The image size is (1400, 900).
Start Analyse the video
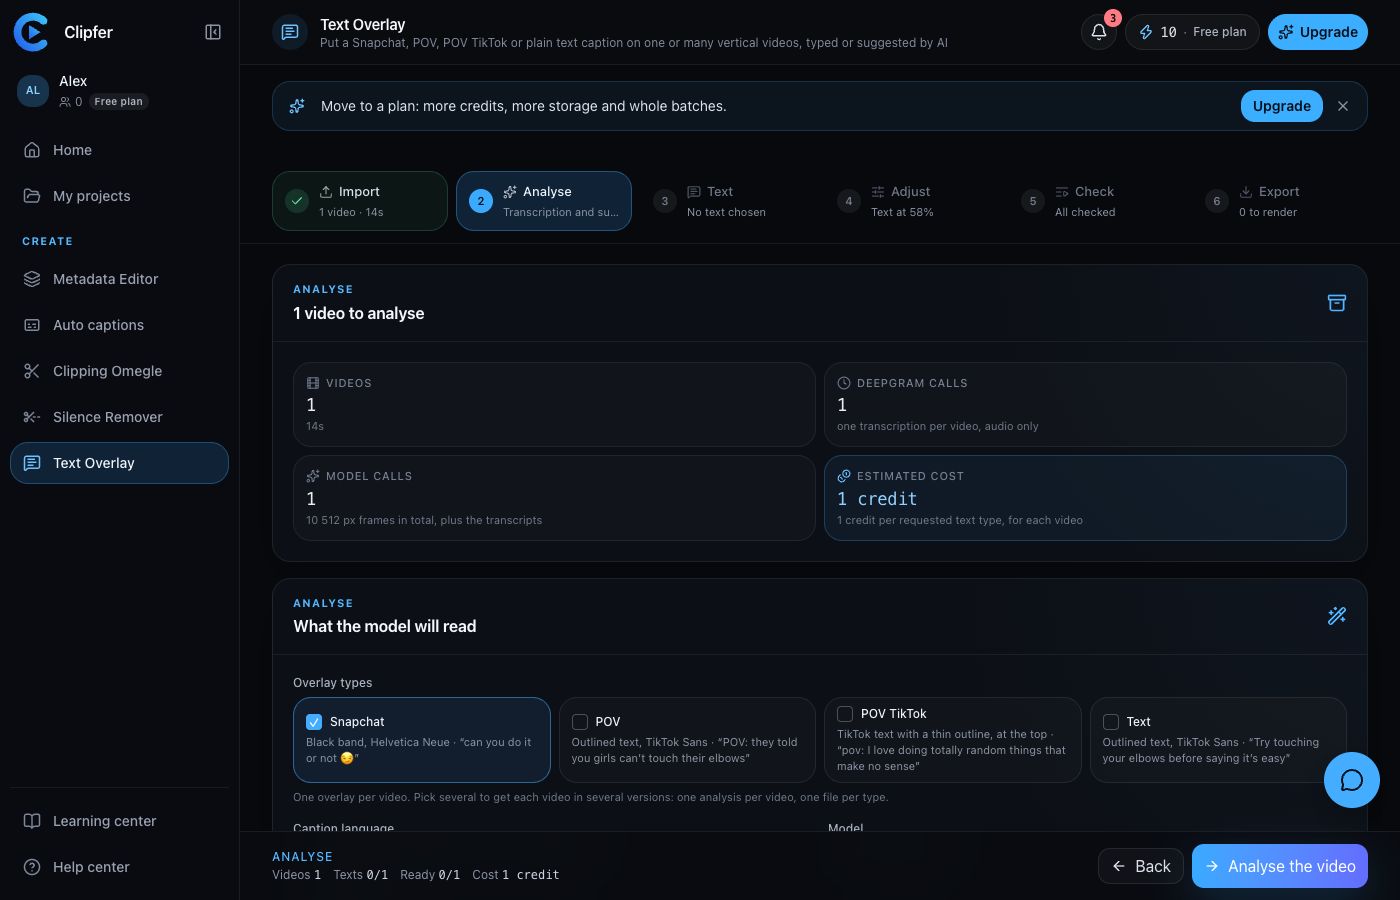[1280, 866]
